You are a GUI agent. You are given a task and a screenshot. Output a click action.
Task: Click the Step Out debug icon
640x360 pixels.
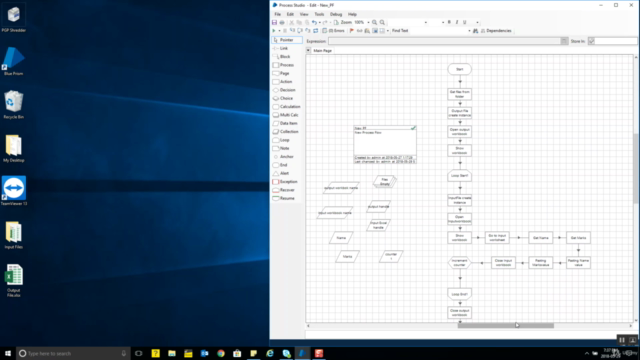(307, 31)
